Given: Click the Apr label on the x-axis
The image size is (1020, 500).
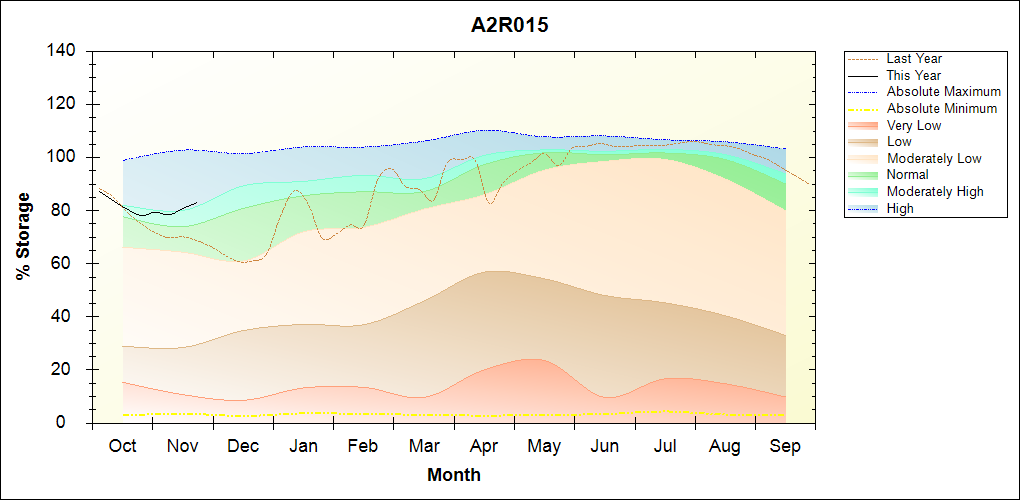Looking at the screenshot, I should [484, 446].
